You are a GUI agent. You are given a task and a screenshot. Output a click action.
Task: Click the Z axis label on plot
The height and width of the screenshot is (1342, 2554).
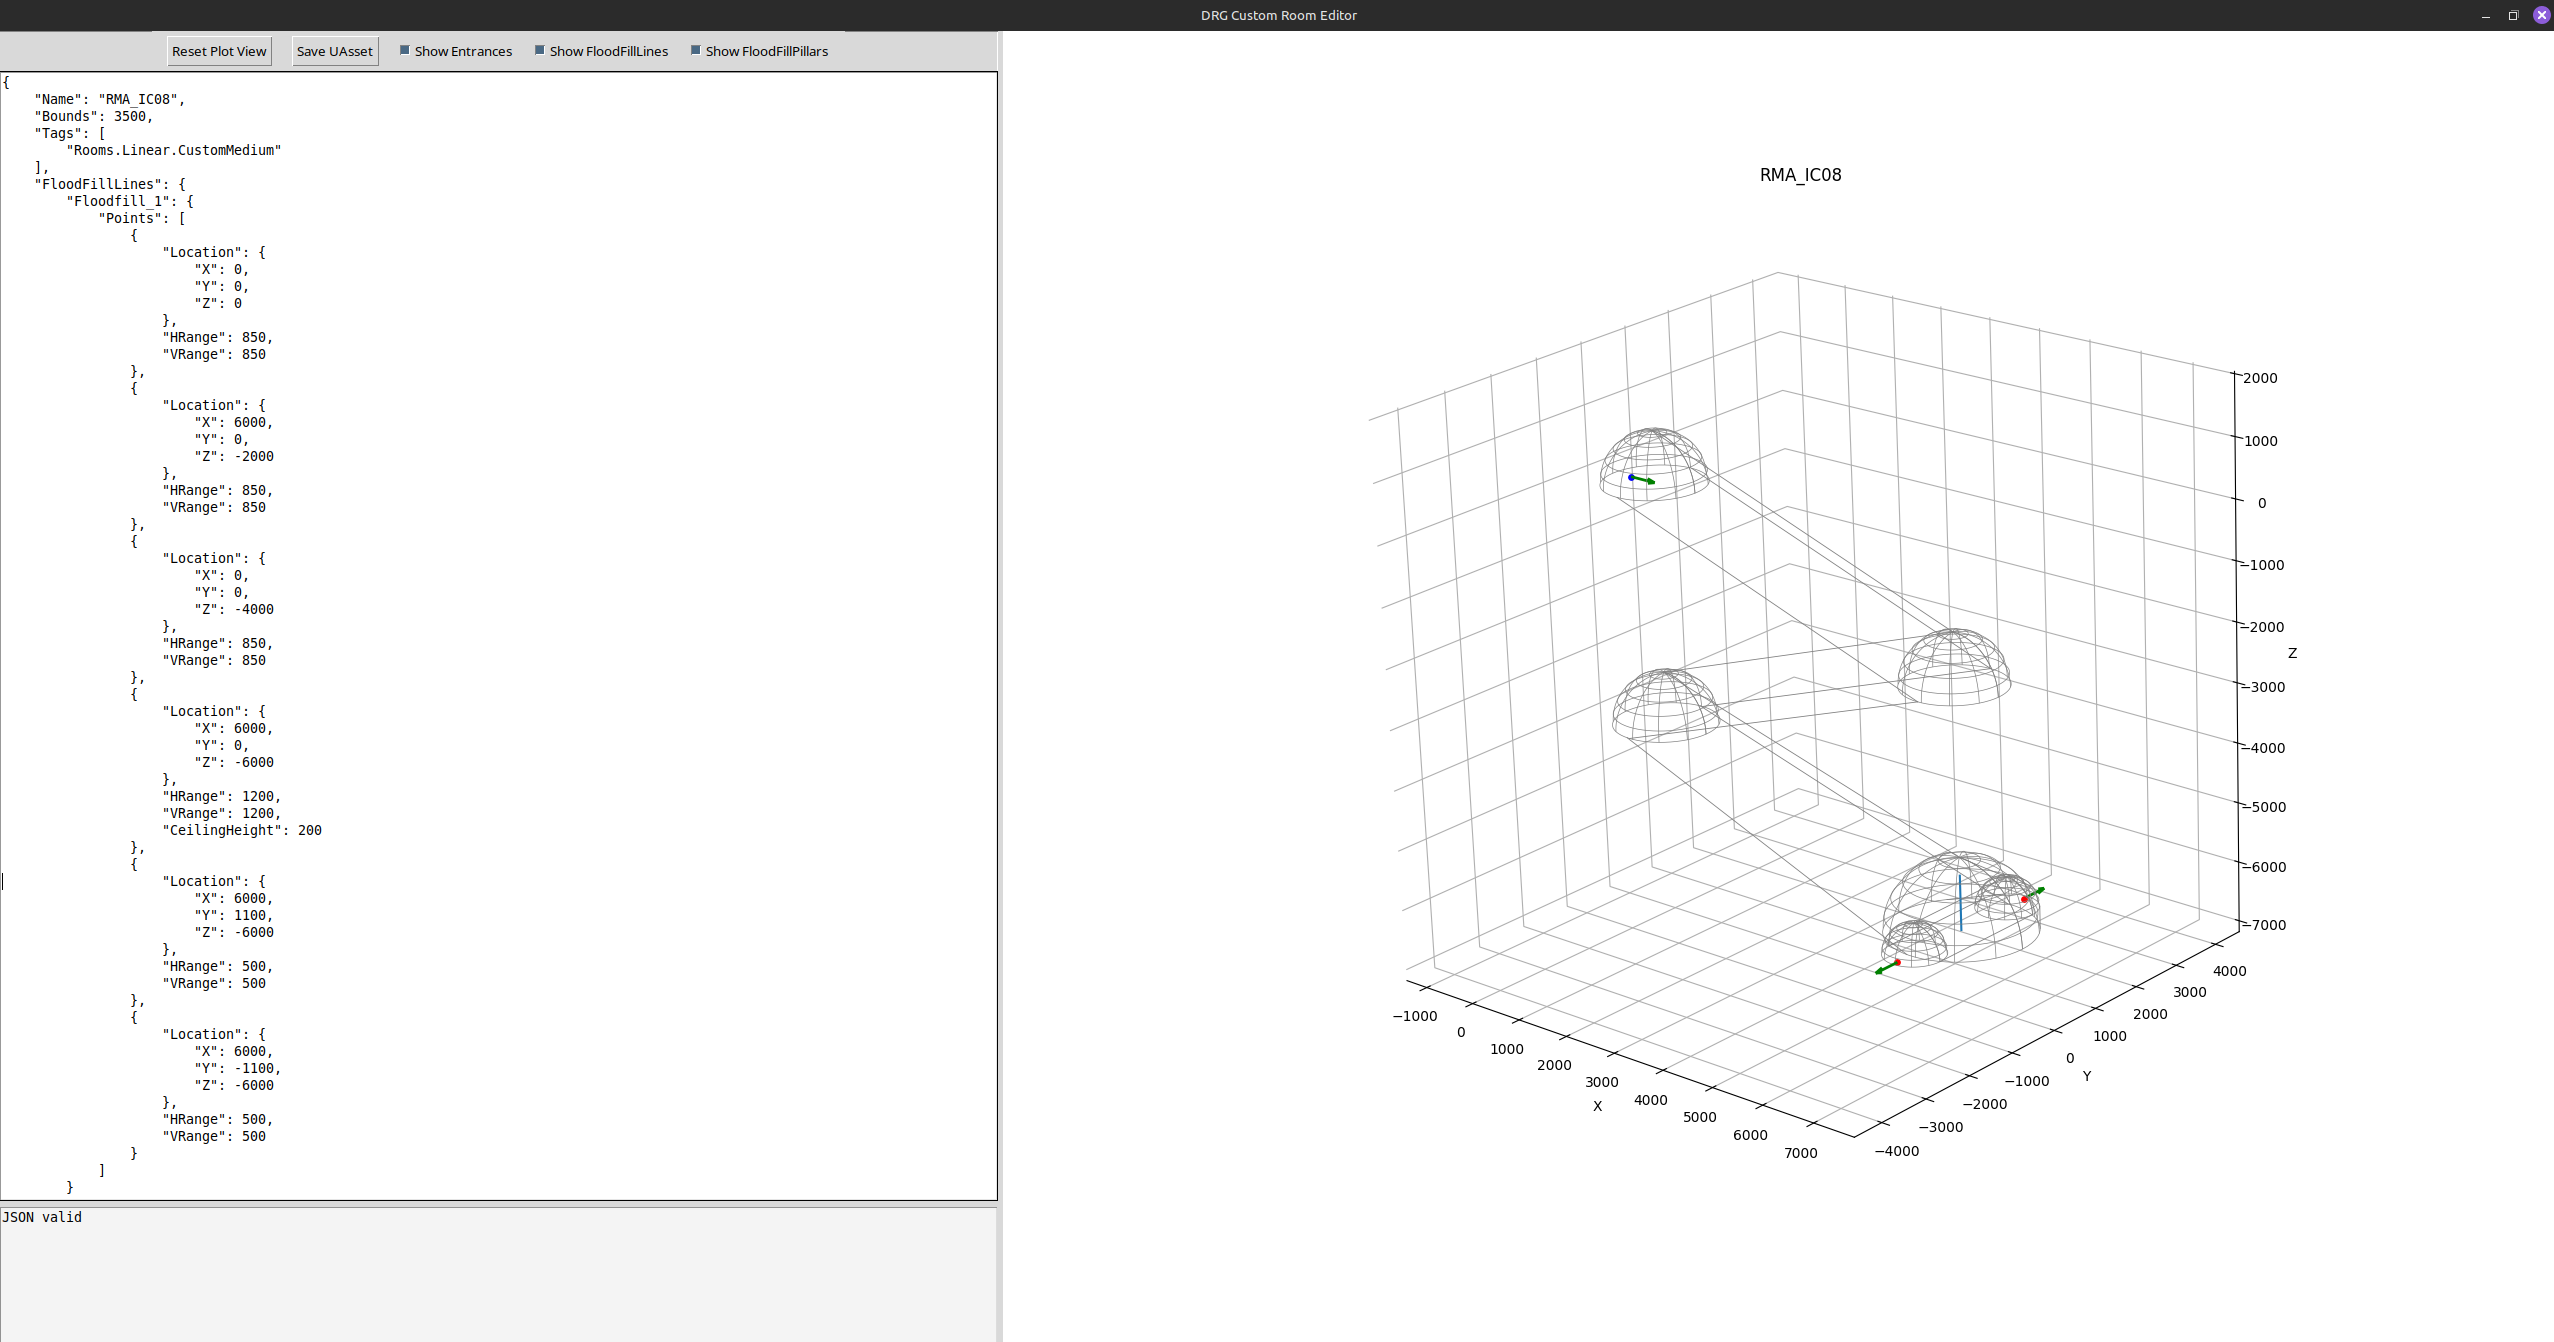pyautogui.click(x=2292, y=653)
